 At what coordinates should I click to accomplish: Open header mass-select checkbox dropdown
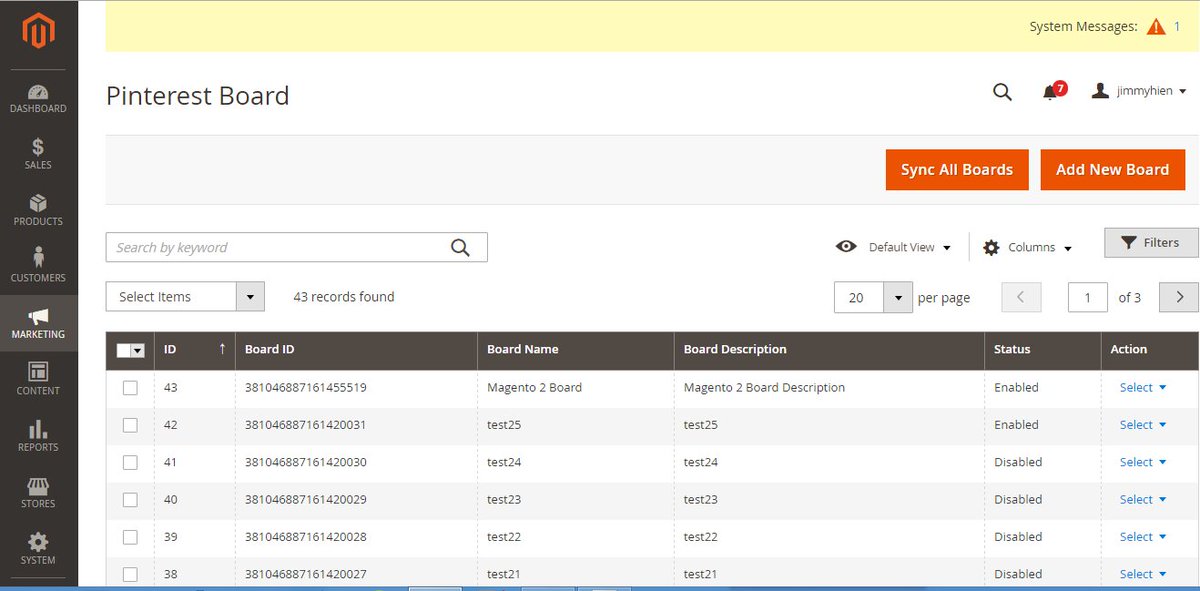[x=131, y=350]
